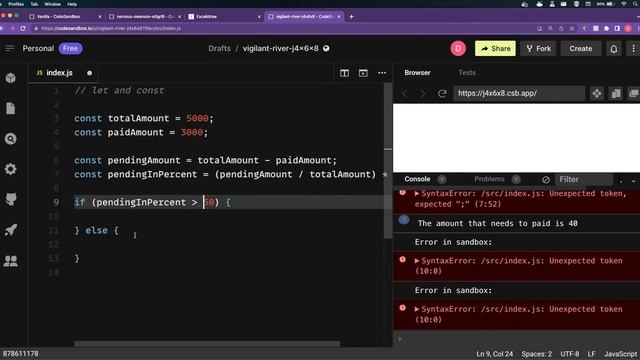Click the console Filter input
Screen dimensions: 640x360
coord(584,180)
